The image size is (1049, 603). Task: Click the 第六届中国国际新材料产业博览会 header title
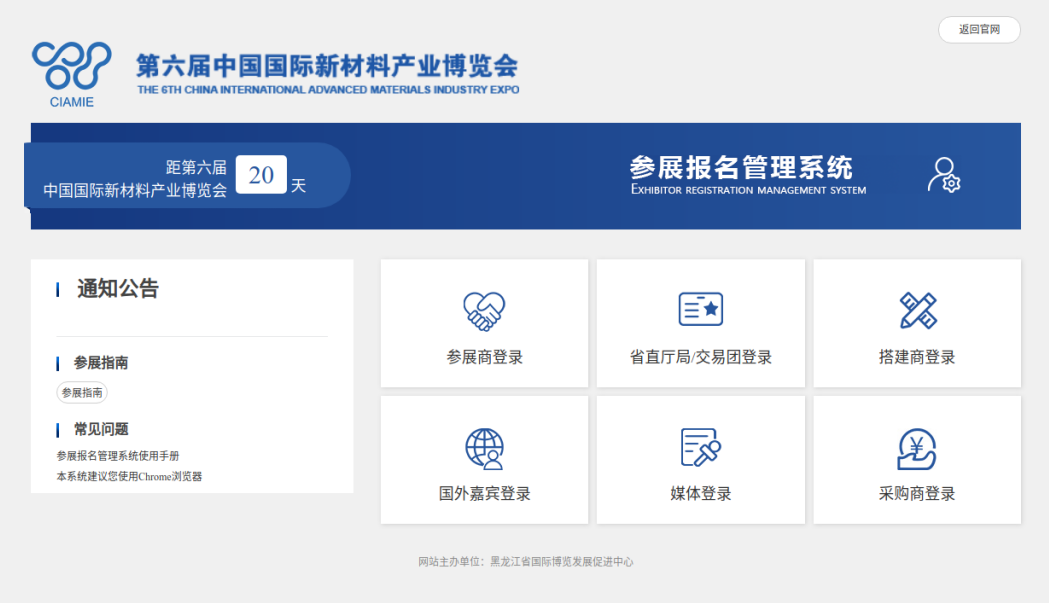click(x=327, y=66)
